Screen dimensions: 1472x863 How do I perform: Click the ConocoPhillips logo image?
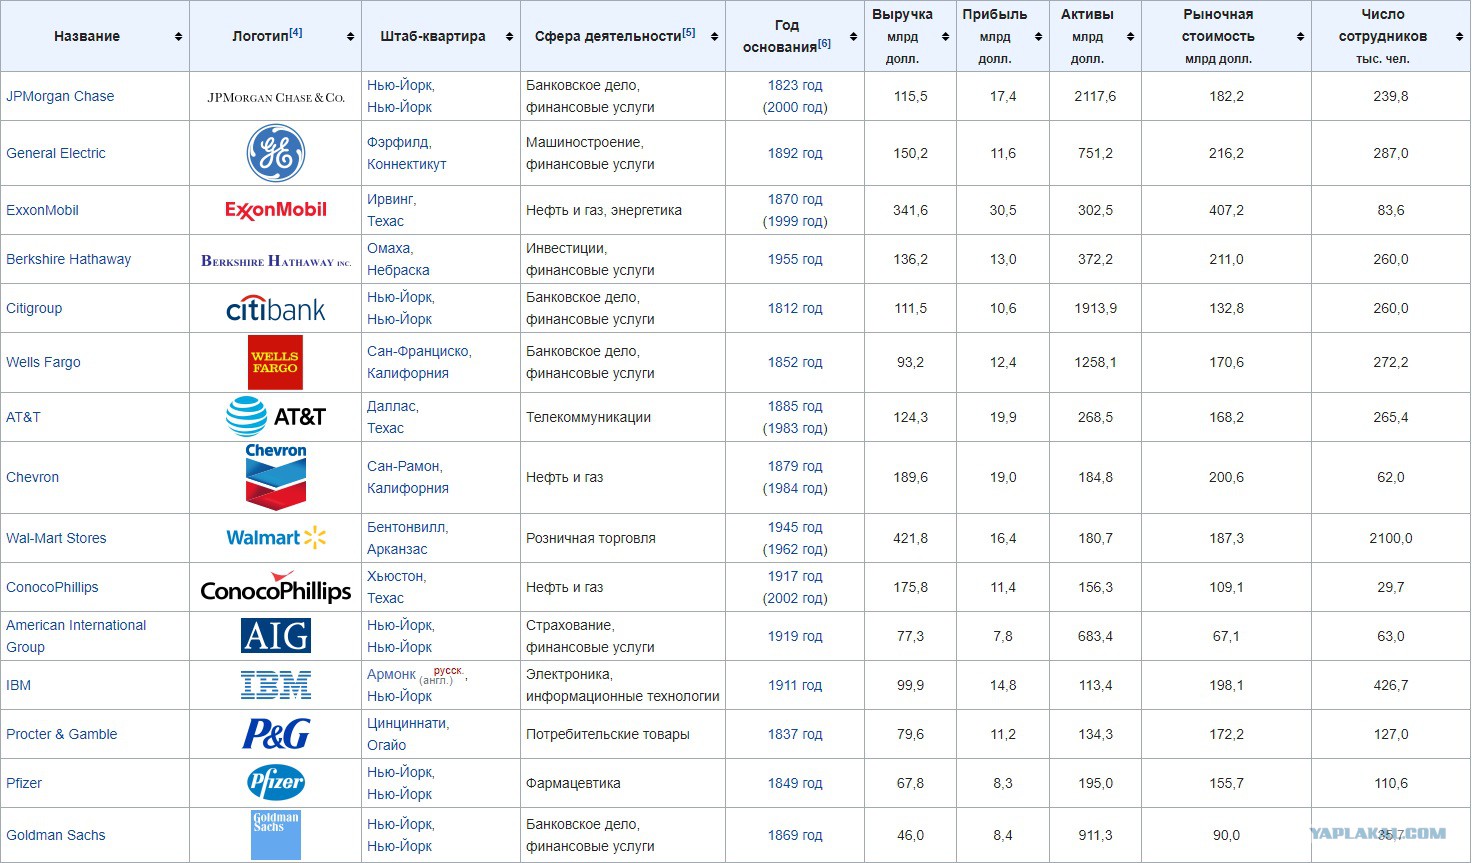tap(276, 587)
